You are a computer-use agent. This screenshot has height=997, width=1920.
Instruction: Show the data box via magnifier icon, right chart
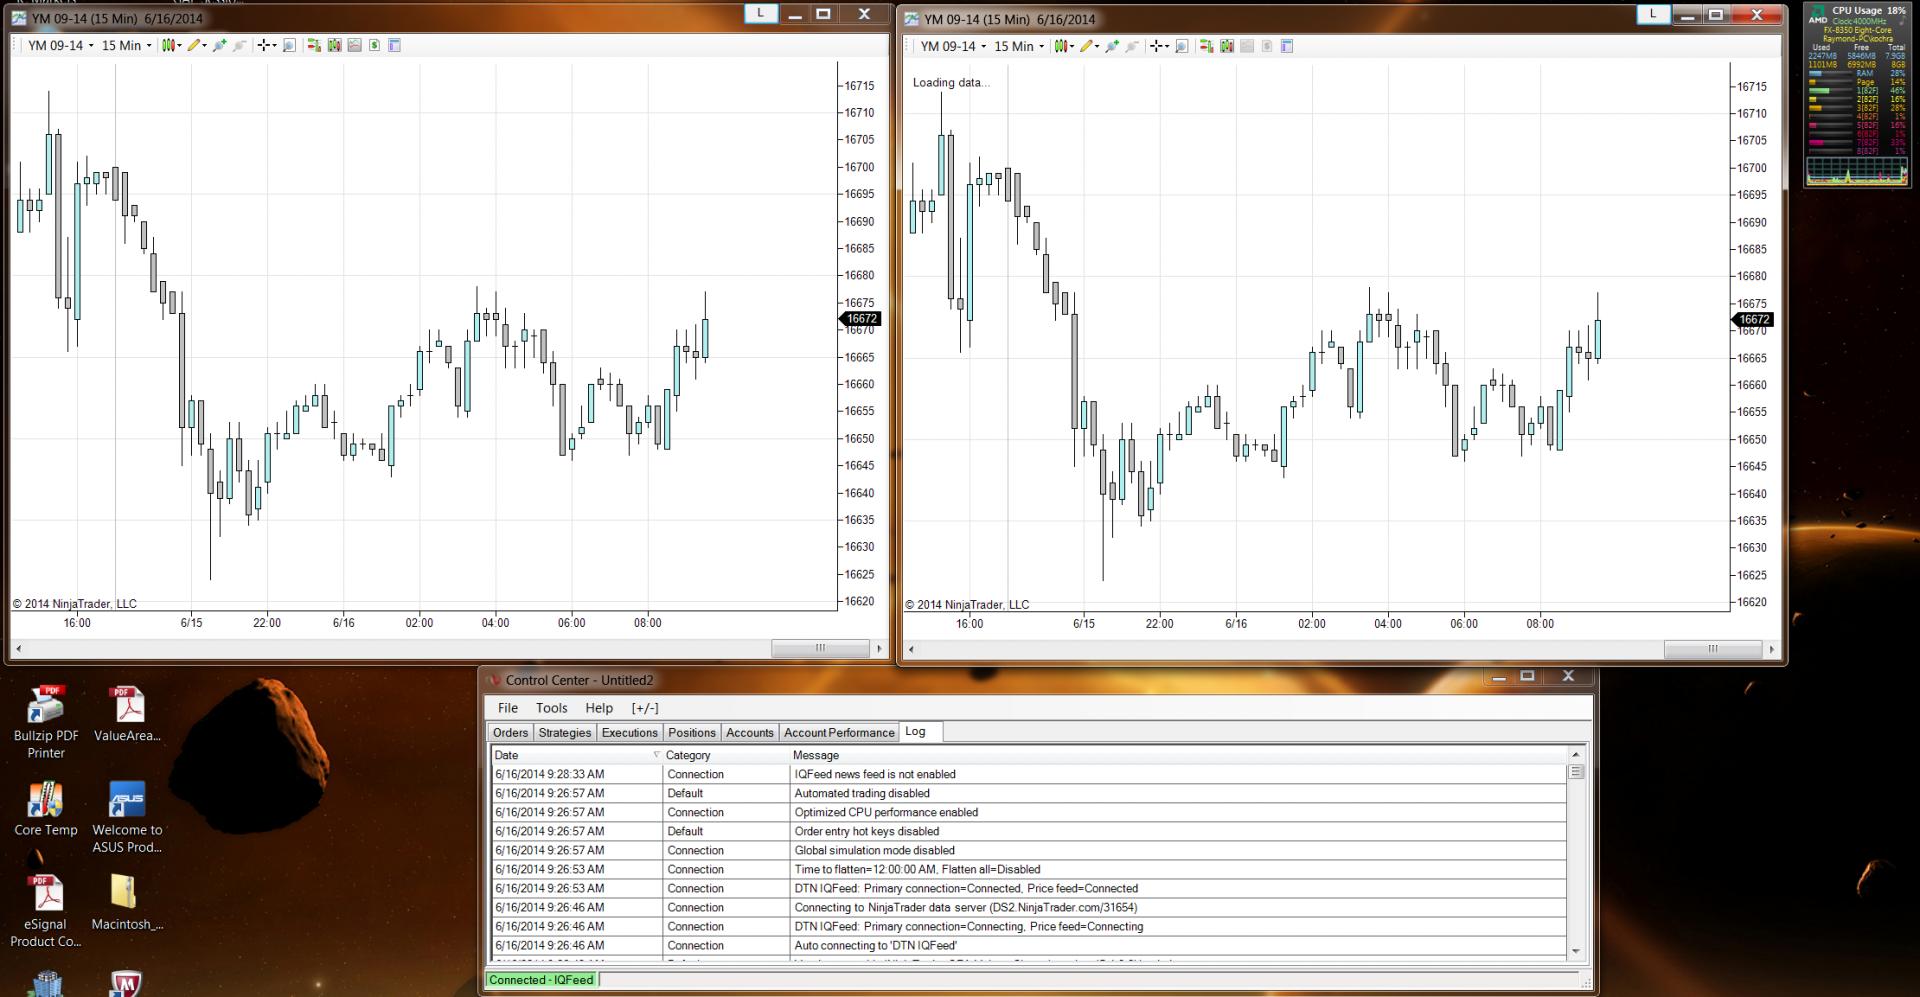pyautogui.click(x=1181, y=46)
